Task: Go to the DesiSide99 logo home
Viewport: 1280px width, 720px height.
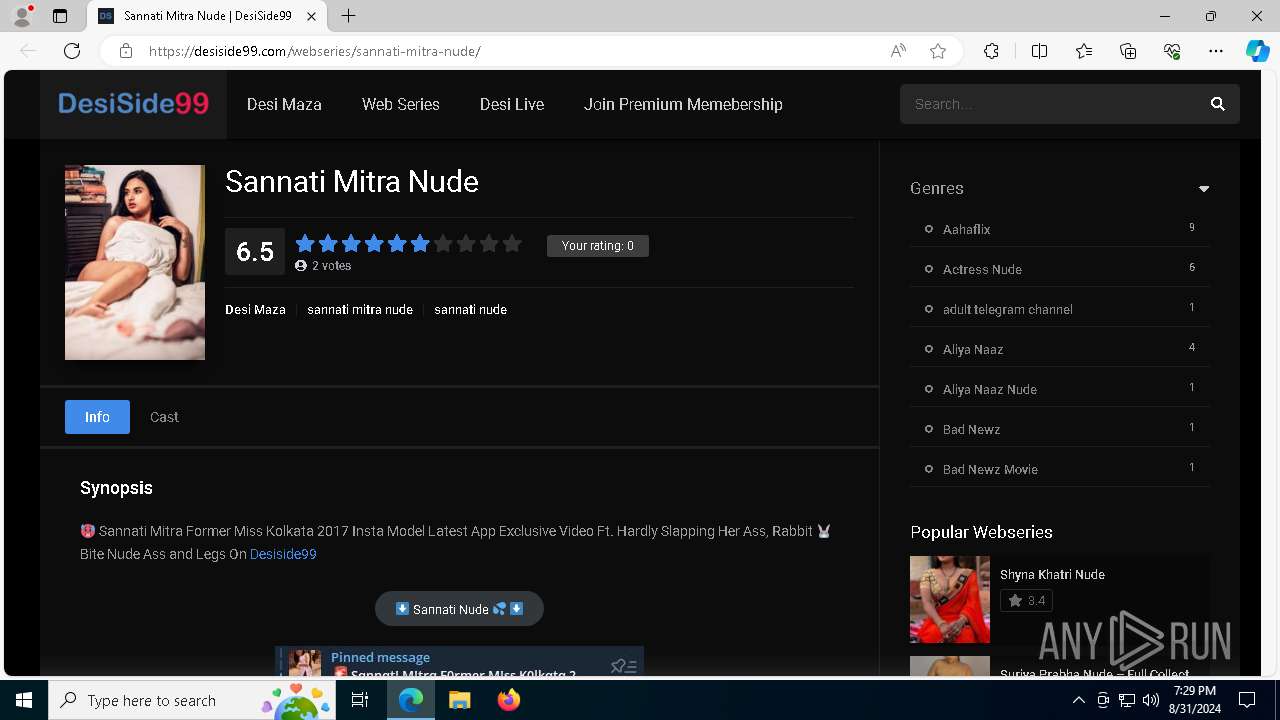Action: click(133, 104)
